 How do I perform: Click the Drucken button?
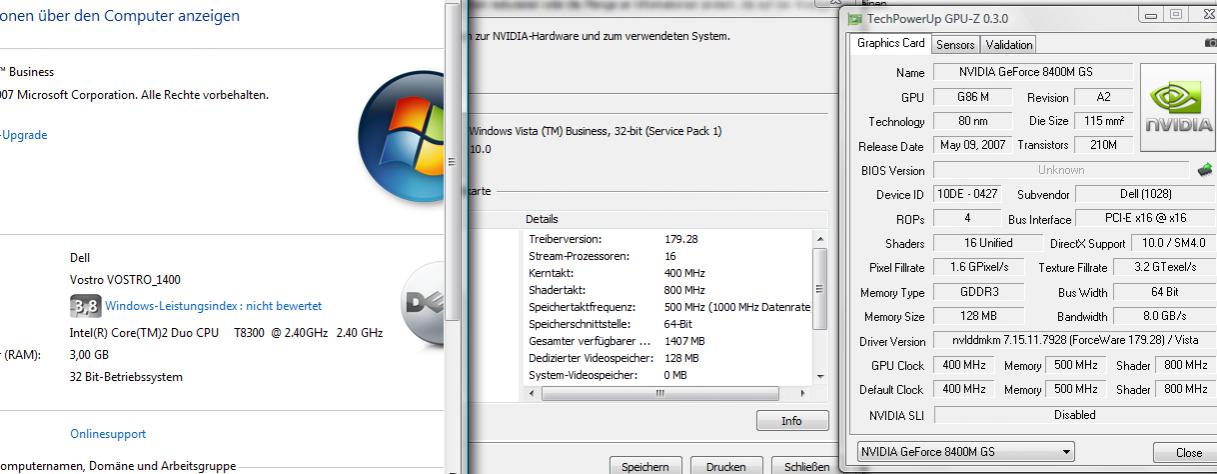tap(726, 466)
